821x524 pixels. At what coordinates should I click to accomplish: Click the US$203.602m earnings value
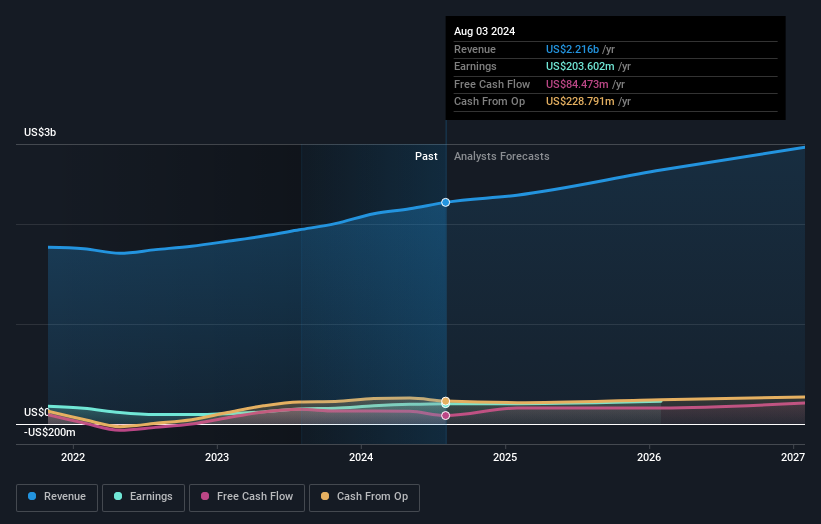coord(580,66)
